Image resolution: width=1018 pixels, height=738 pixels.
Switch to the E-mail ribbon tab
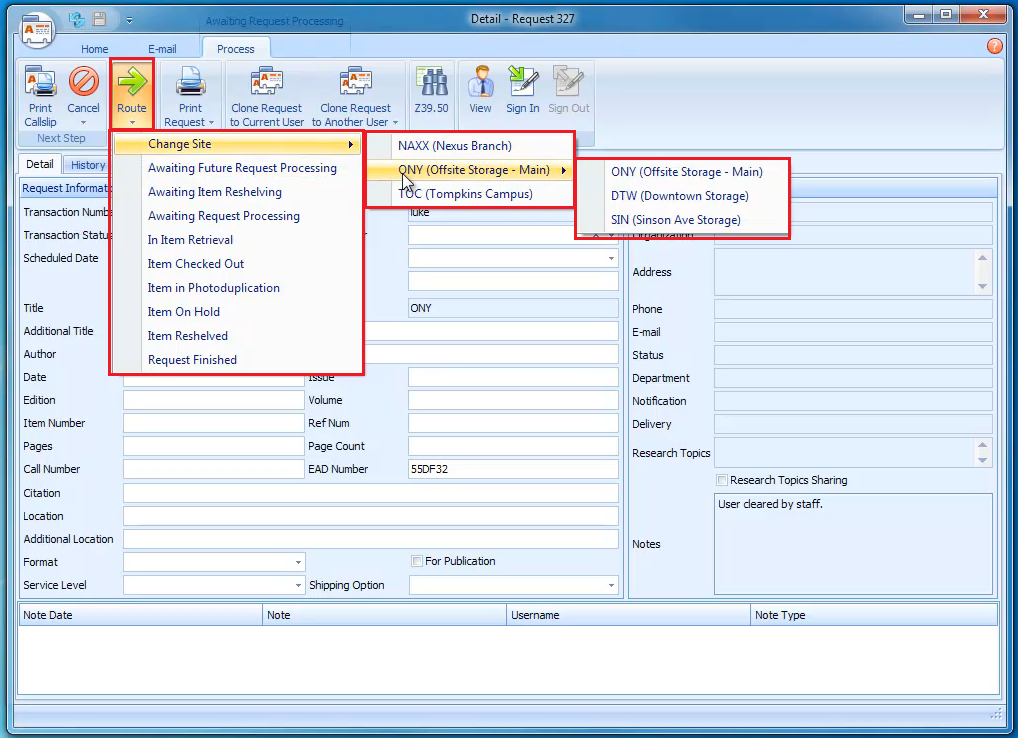pos(162,48)
